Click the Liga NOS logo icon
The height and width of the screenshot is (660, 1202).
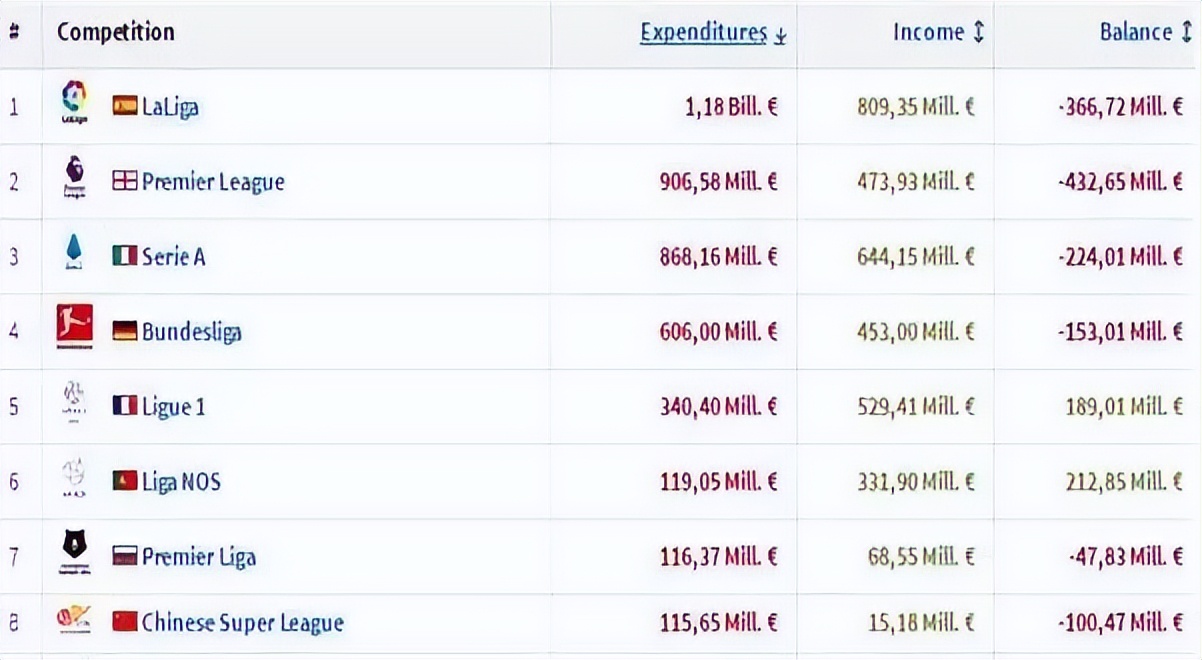[74, 479]
